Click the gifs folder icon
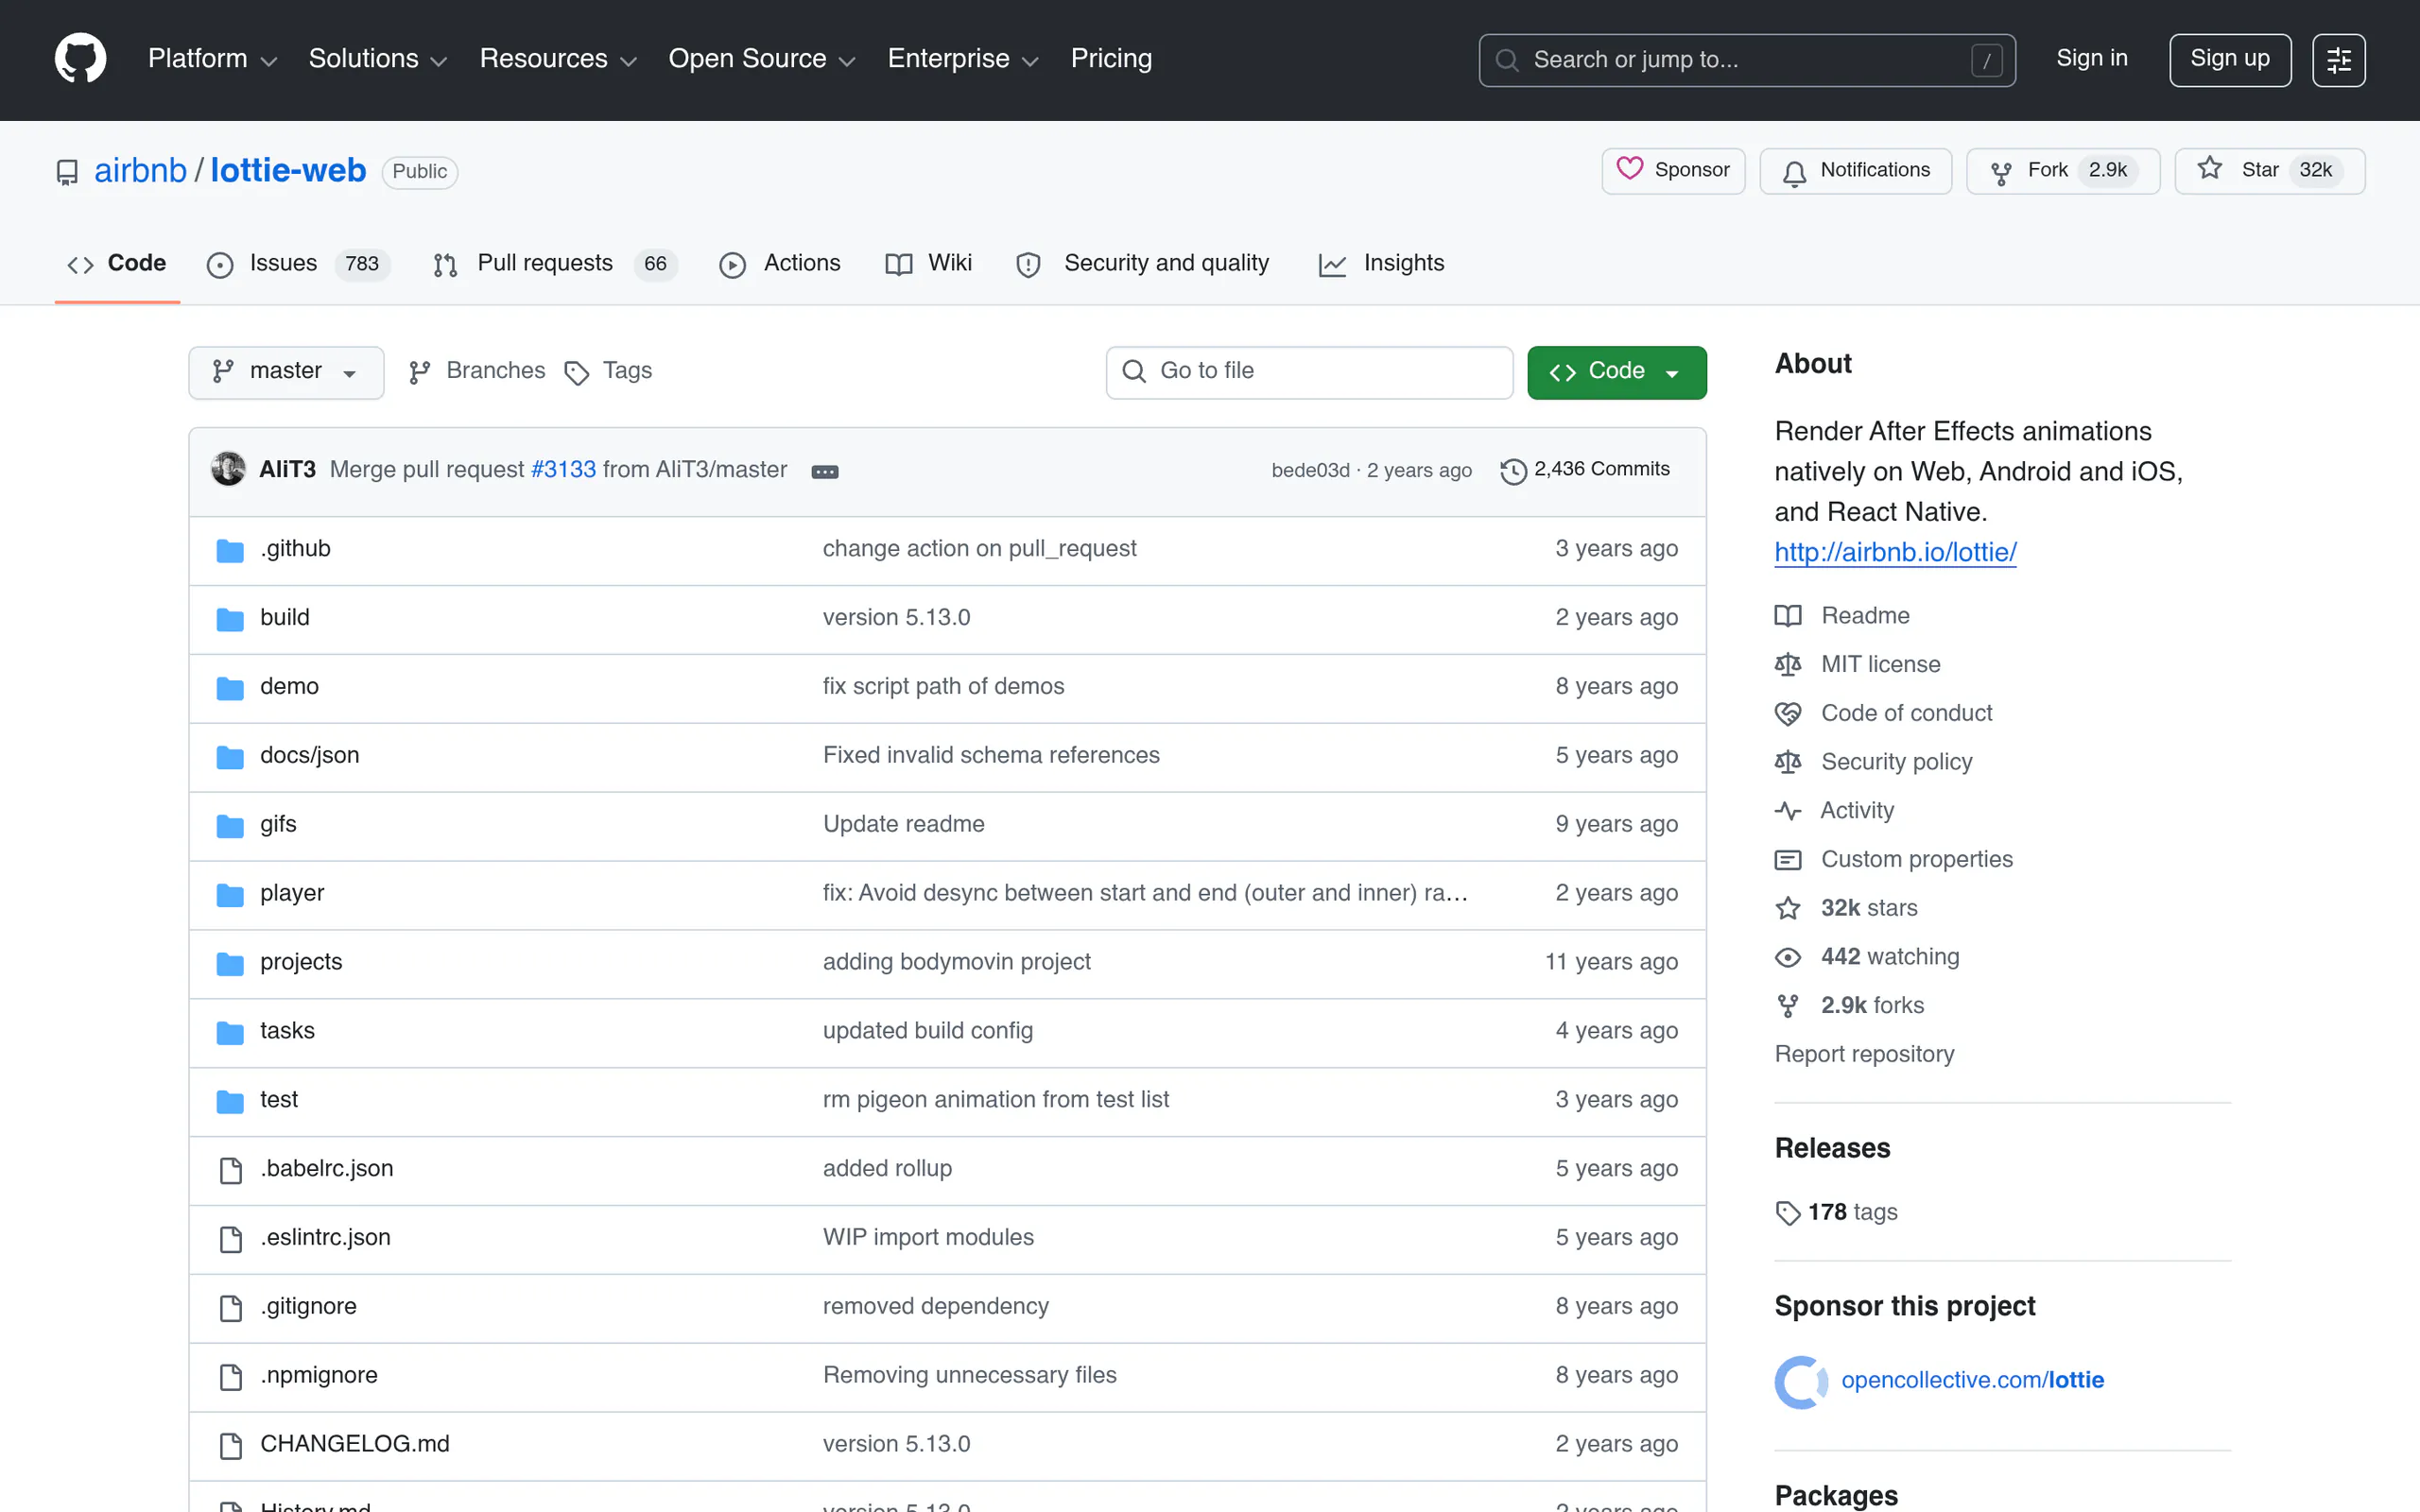 tap(230, 826)
